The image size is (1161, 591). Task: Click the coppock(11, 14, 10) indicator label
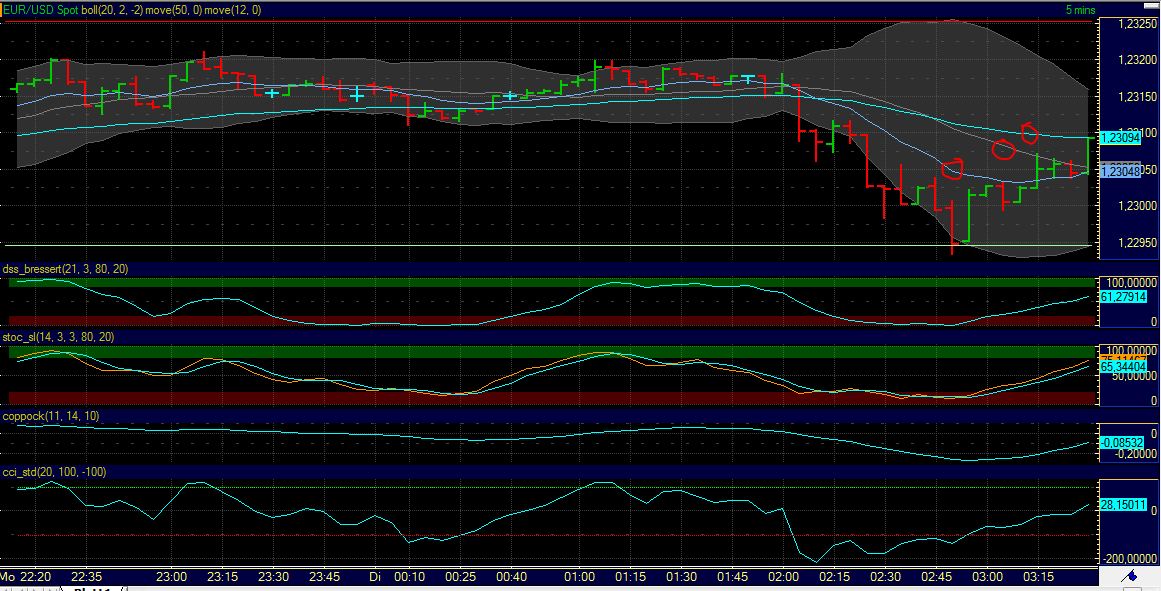pos(53,417)
